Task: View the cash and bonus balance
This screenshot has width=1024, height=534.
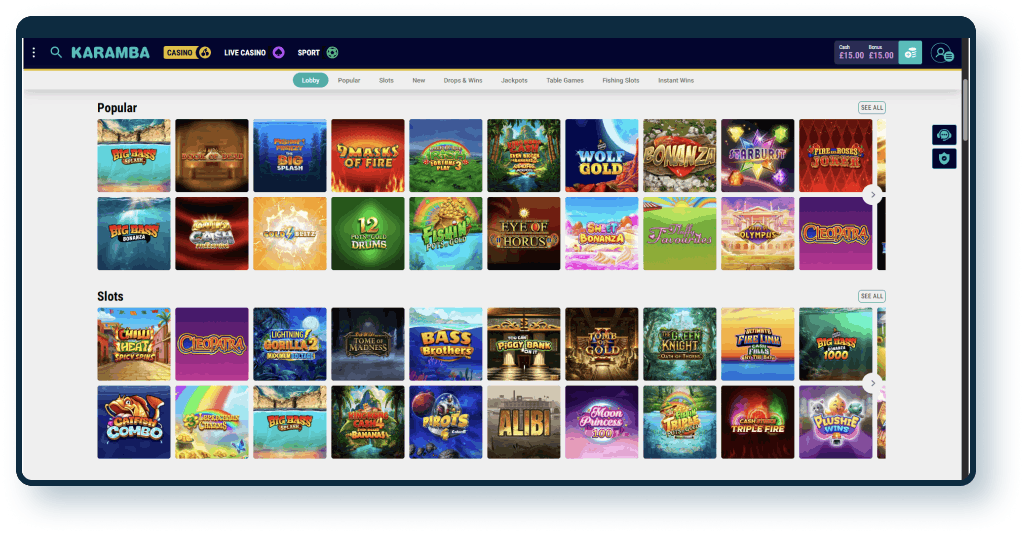Action: pyautogui.click(x=866, y=53)
